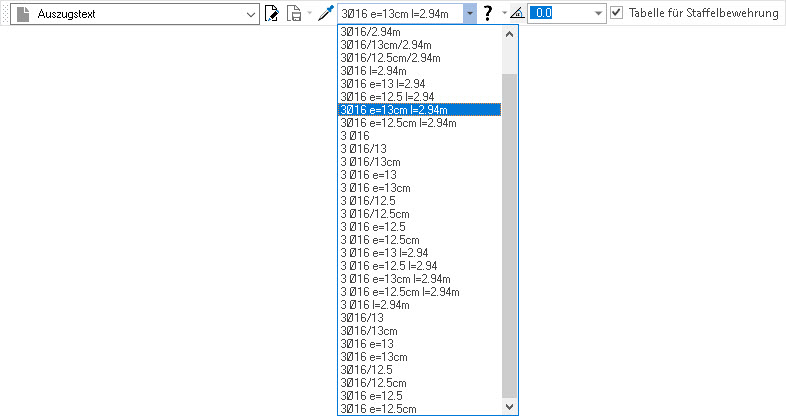Image resolution: width=786 pixels, height=416 pixels.
Task: Click the list's vertical scrollbar thumb
Action: point(509,236)
